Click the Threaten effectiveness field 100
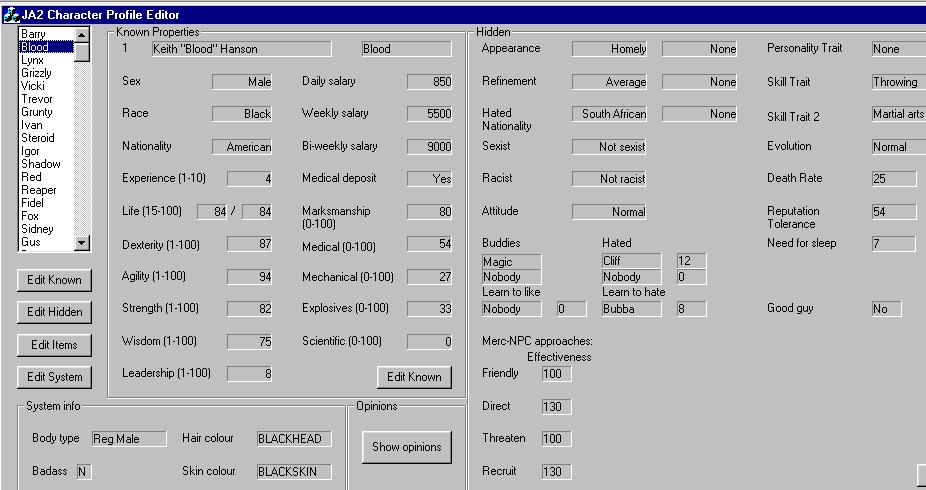This screenshot has width=926, height=490. pyautogui.click(x=556, y=439)
